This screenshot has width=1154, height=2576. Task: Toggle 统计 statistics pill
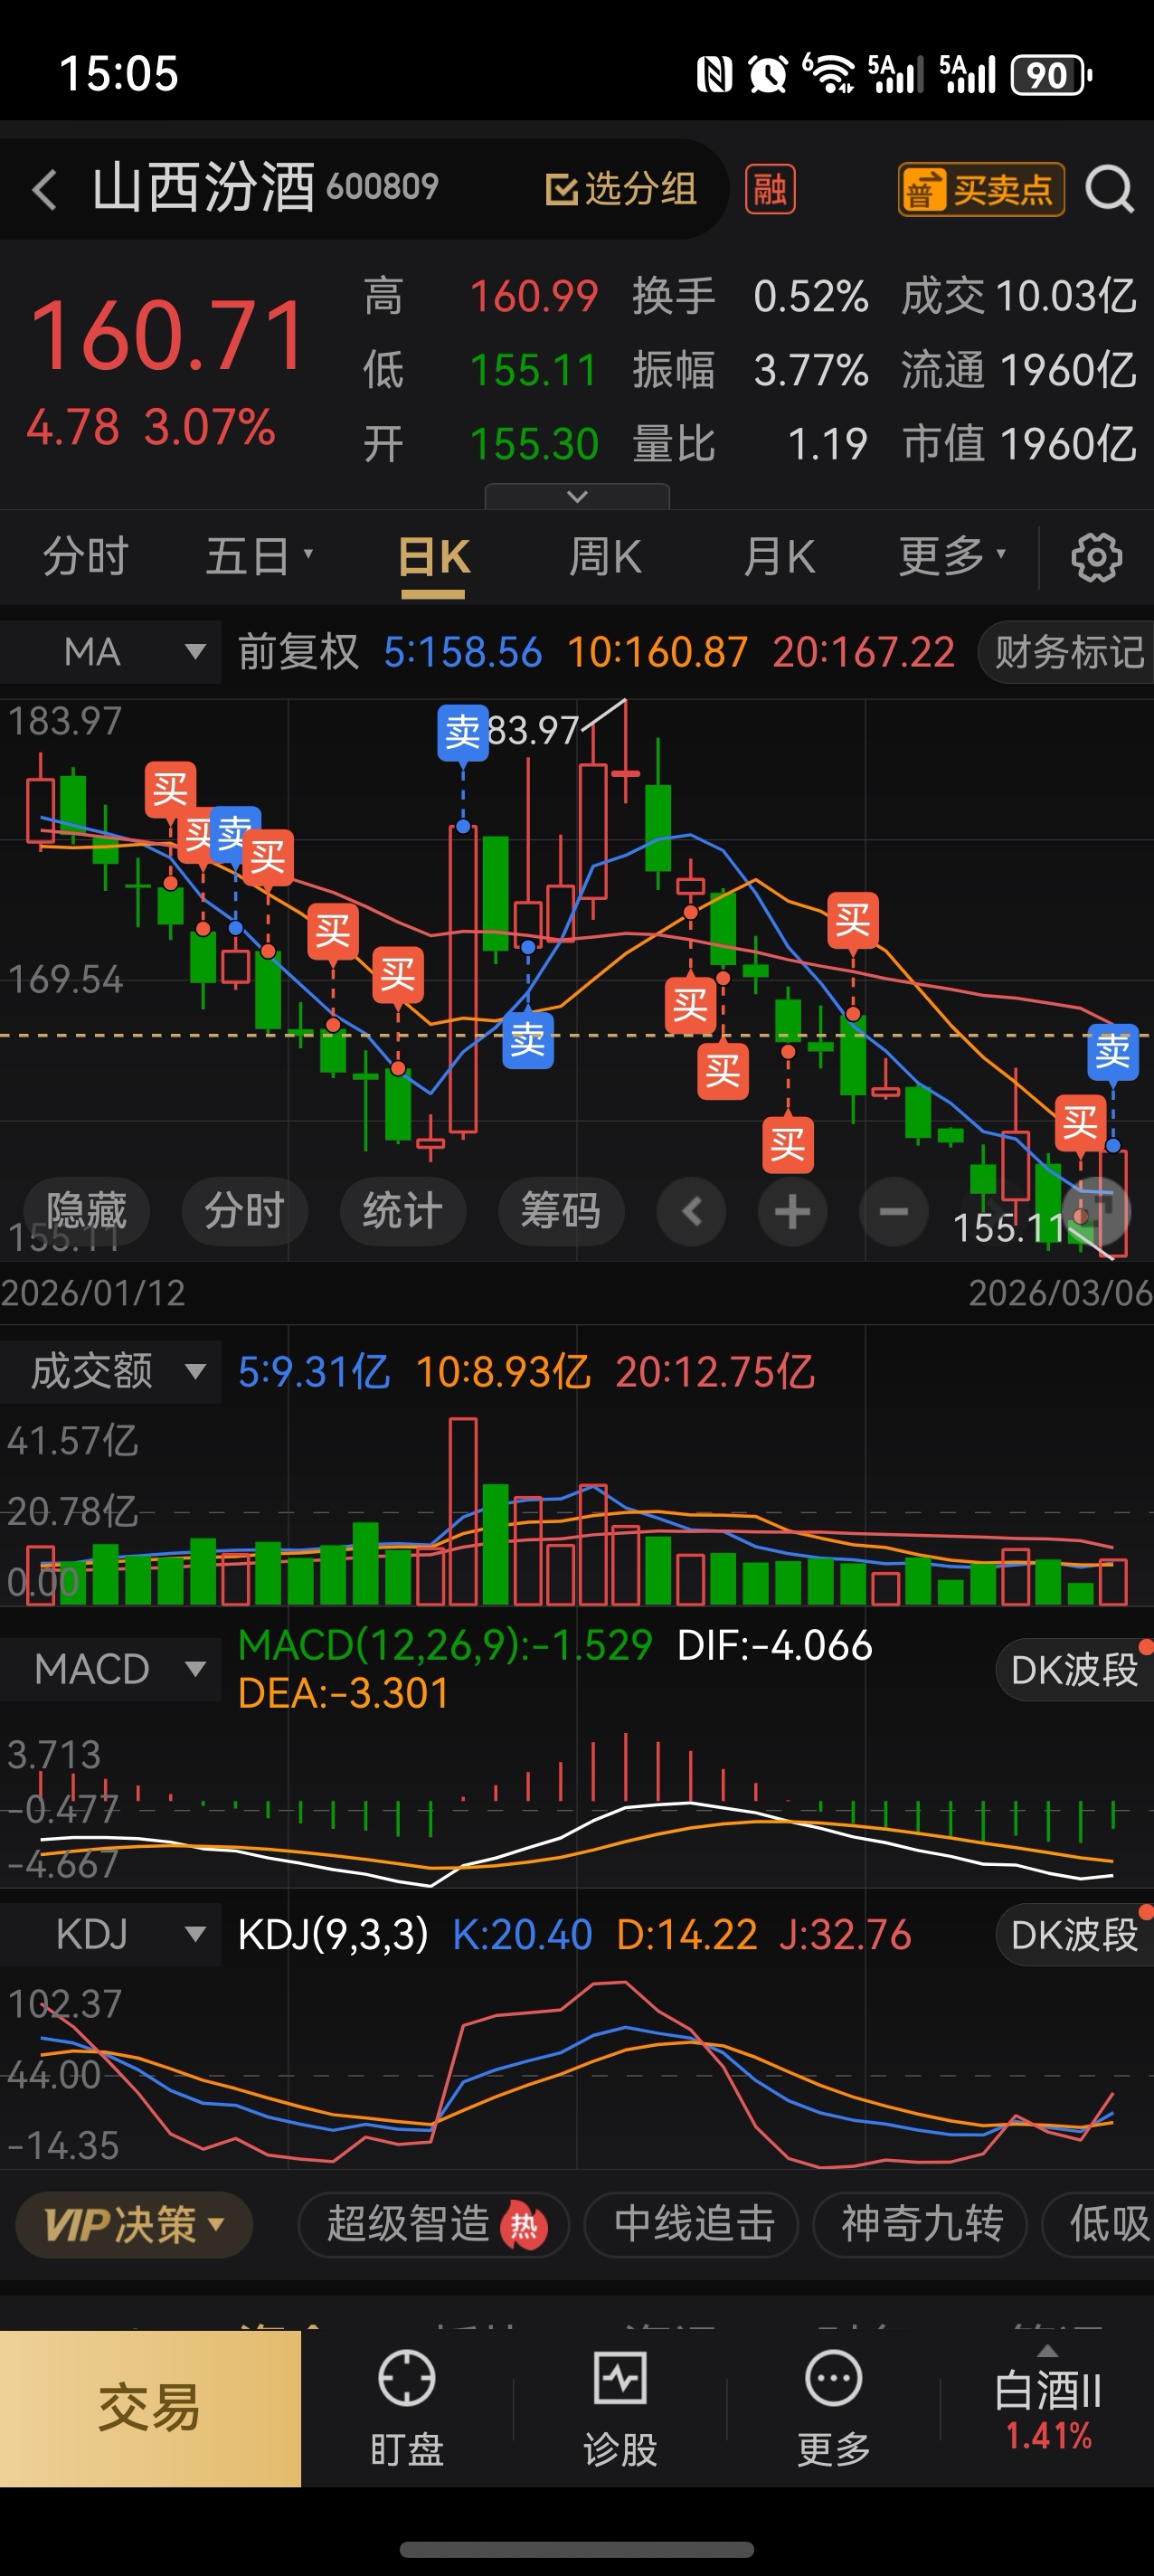[402, 1211]
